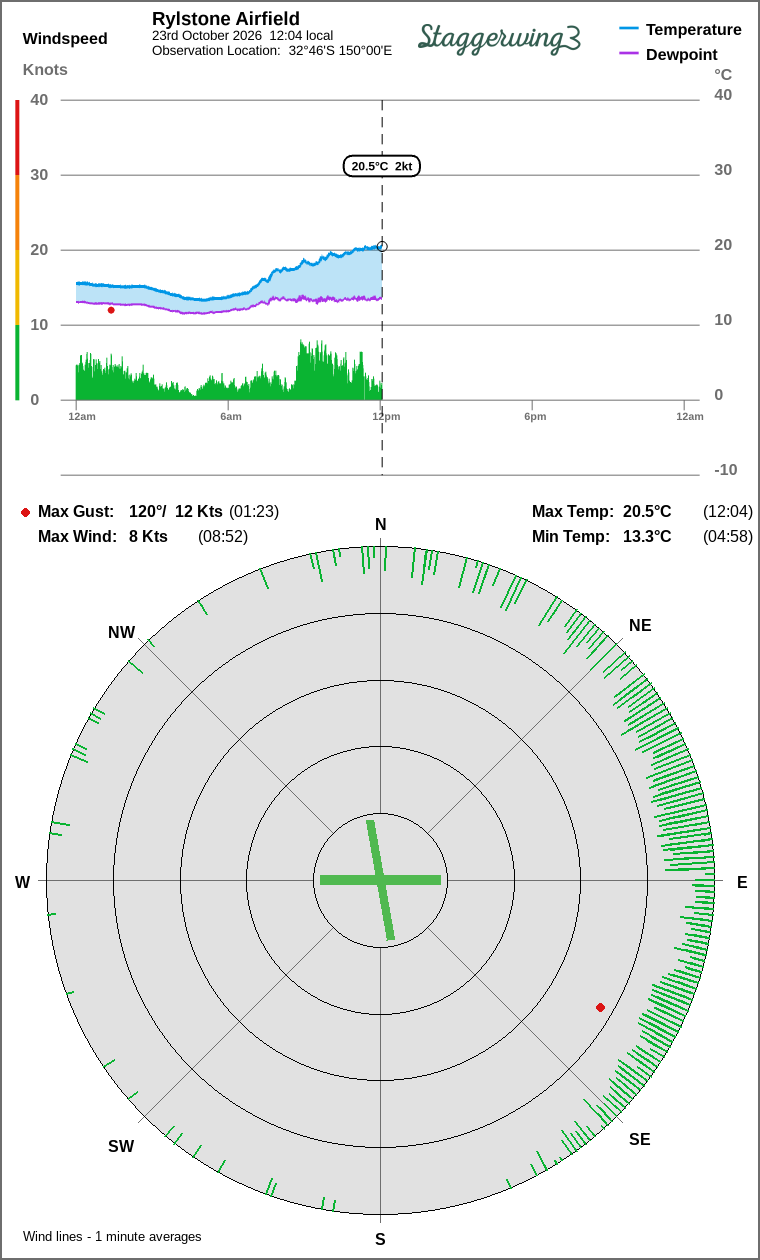Click the (04:58) min temp time

[x=728, y=536]
